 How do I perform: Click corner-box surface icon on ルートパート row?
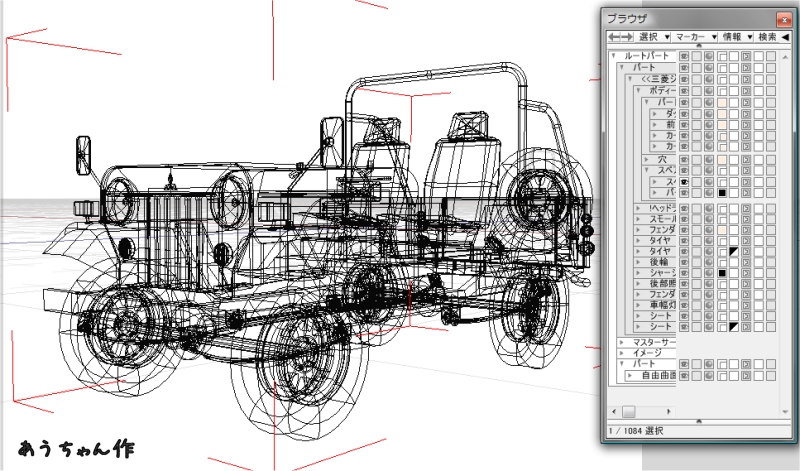[722, 56]
